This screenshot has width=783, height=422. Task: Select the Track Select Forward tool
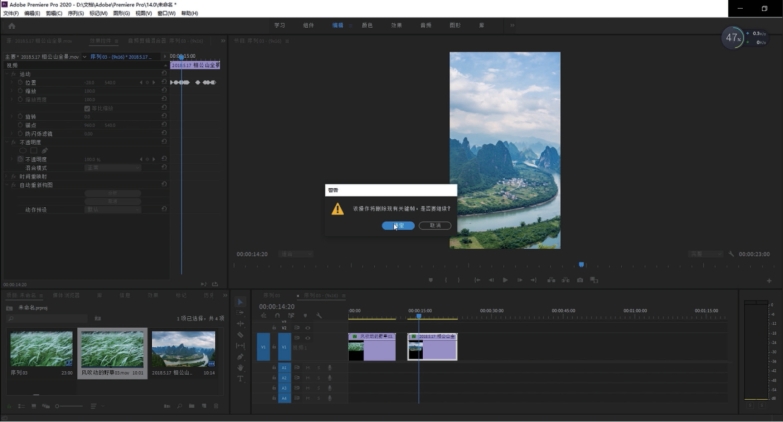(240, 313)
